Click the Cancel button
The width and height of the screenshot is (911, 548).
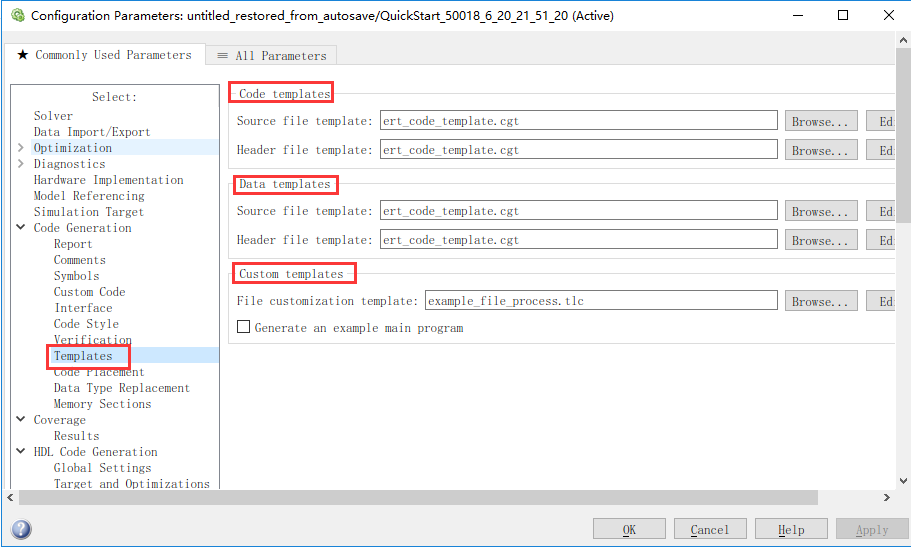(709, 529)
